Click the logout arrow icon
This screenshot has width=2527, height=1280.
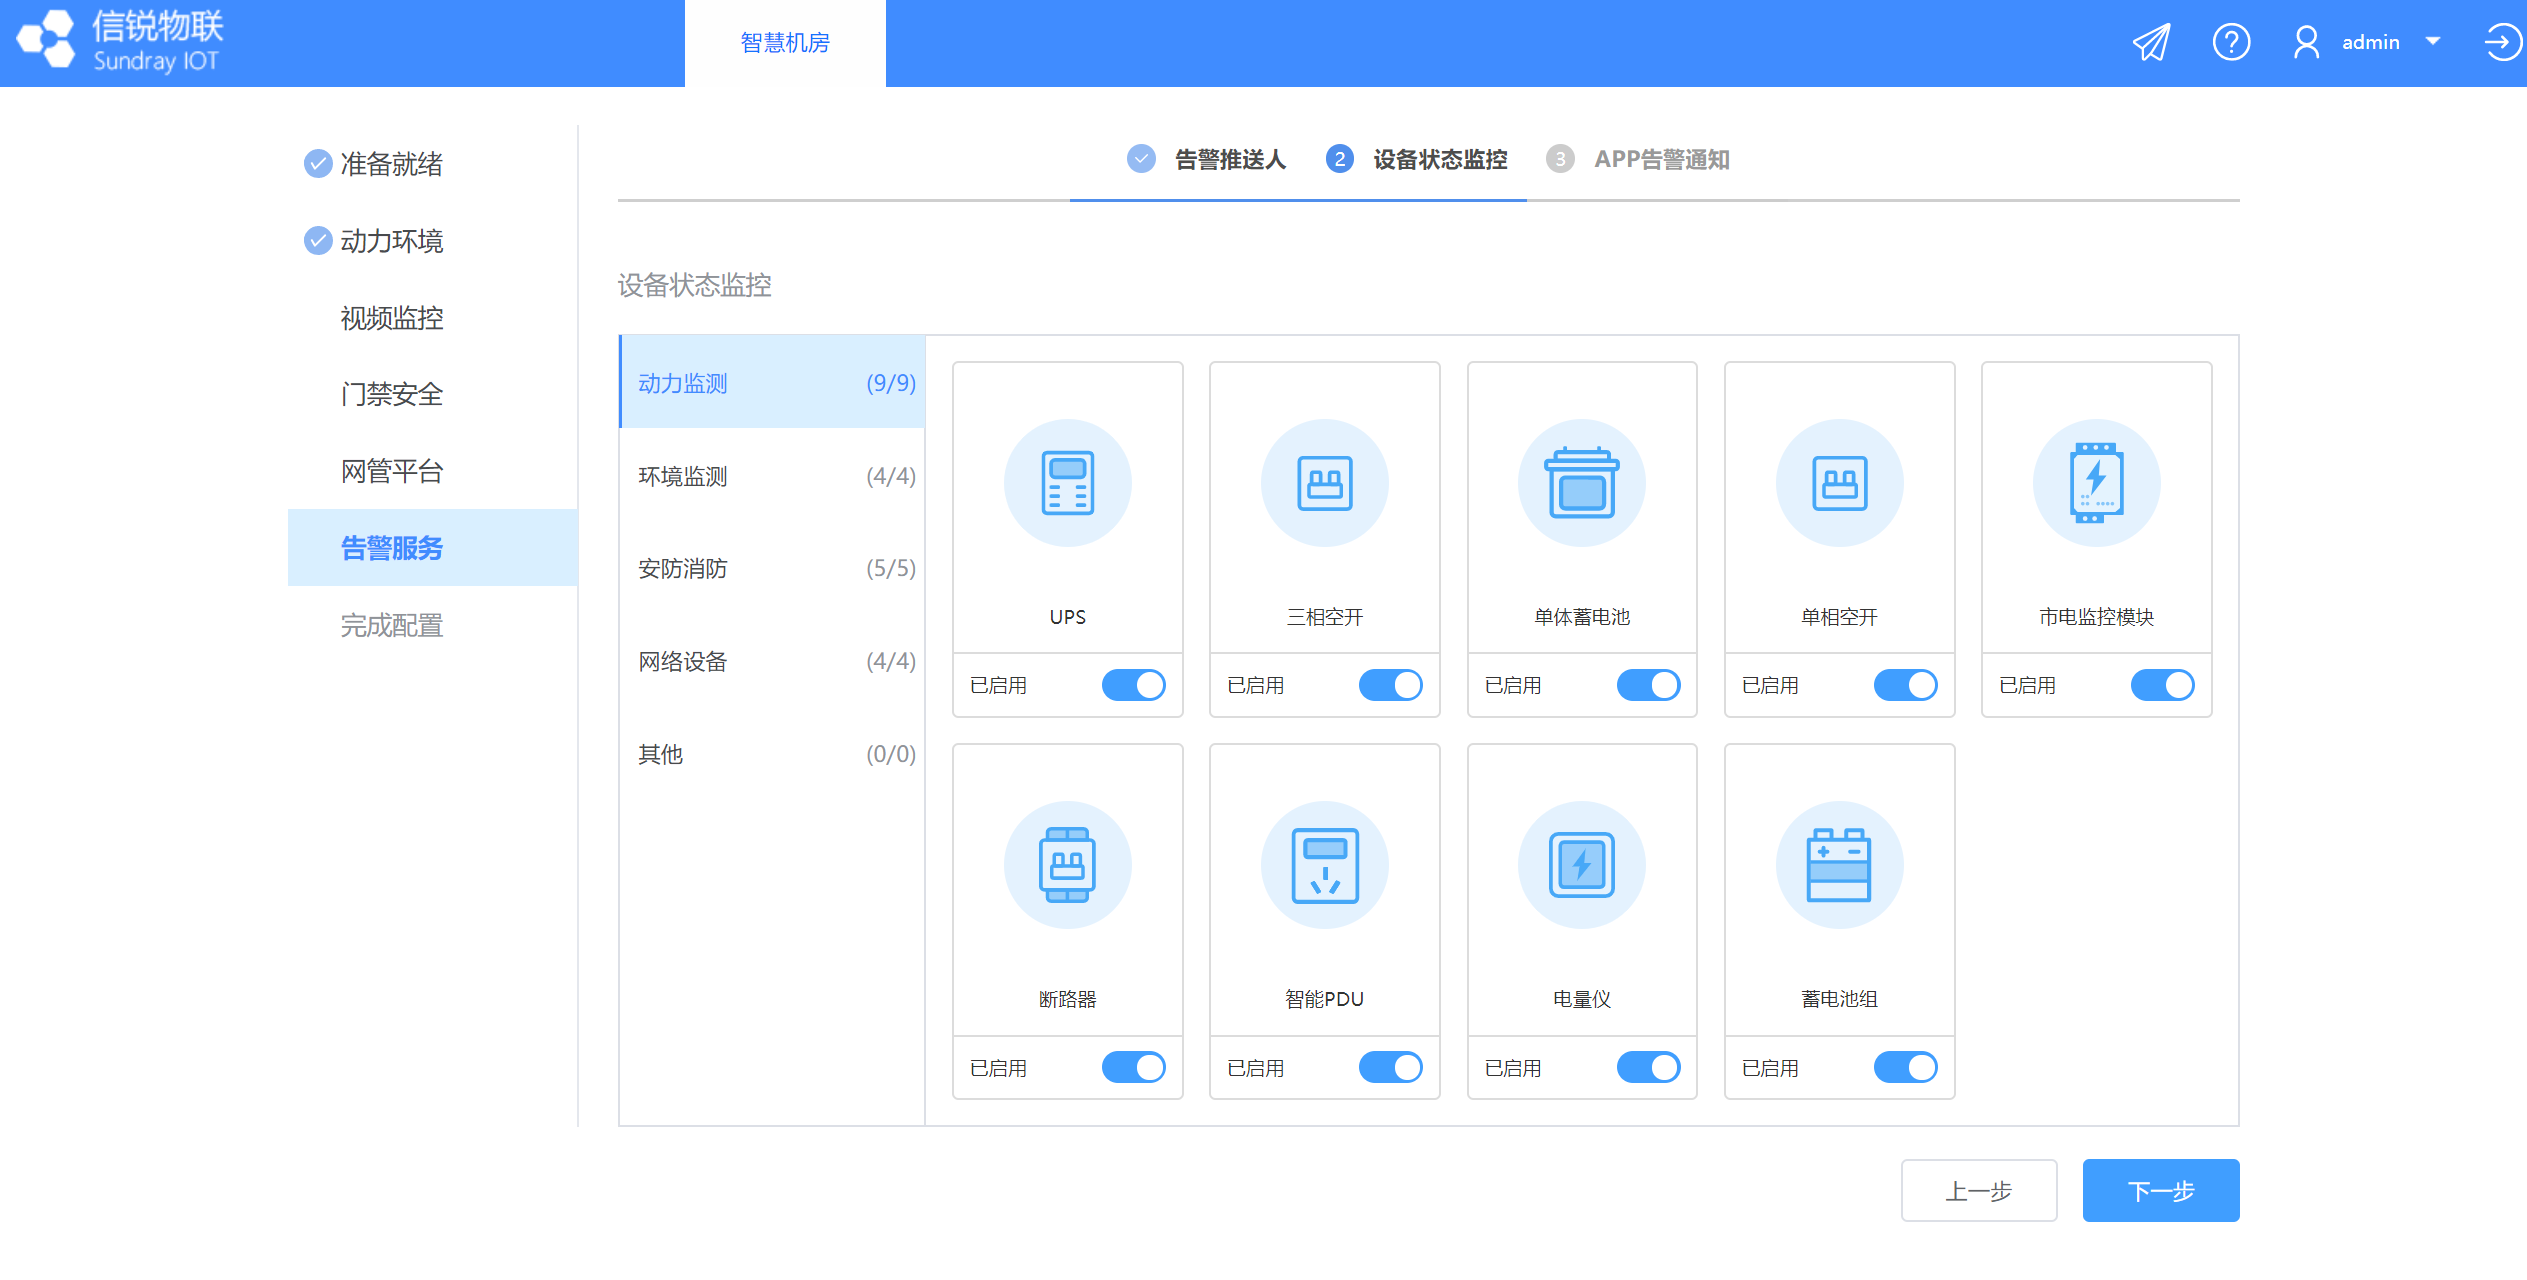[2501, 43]
